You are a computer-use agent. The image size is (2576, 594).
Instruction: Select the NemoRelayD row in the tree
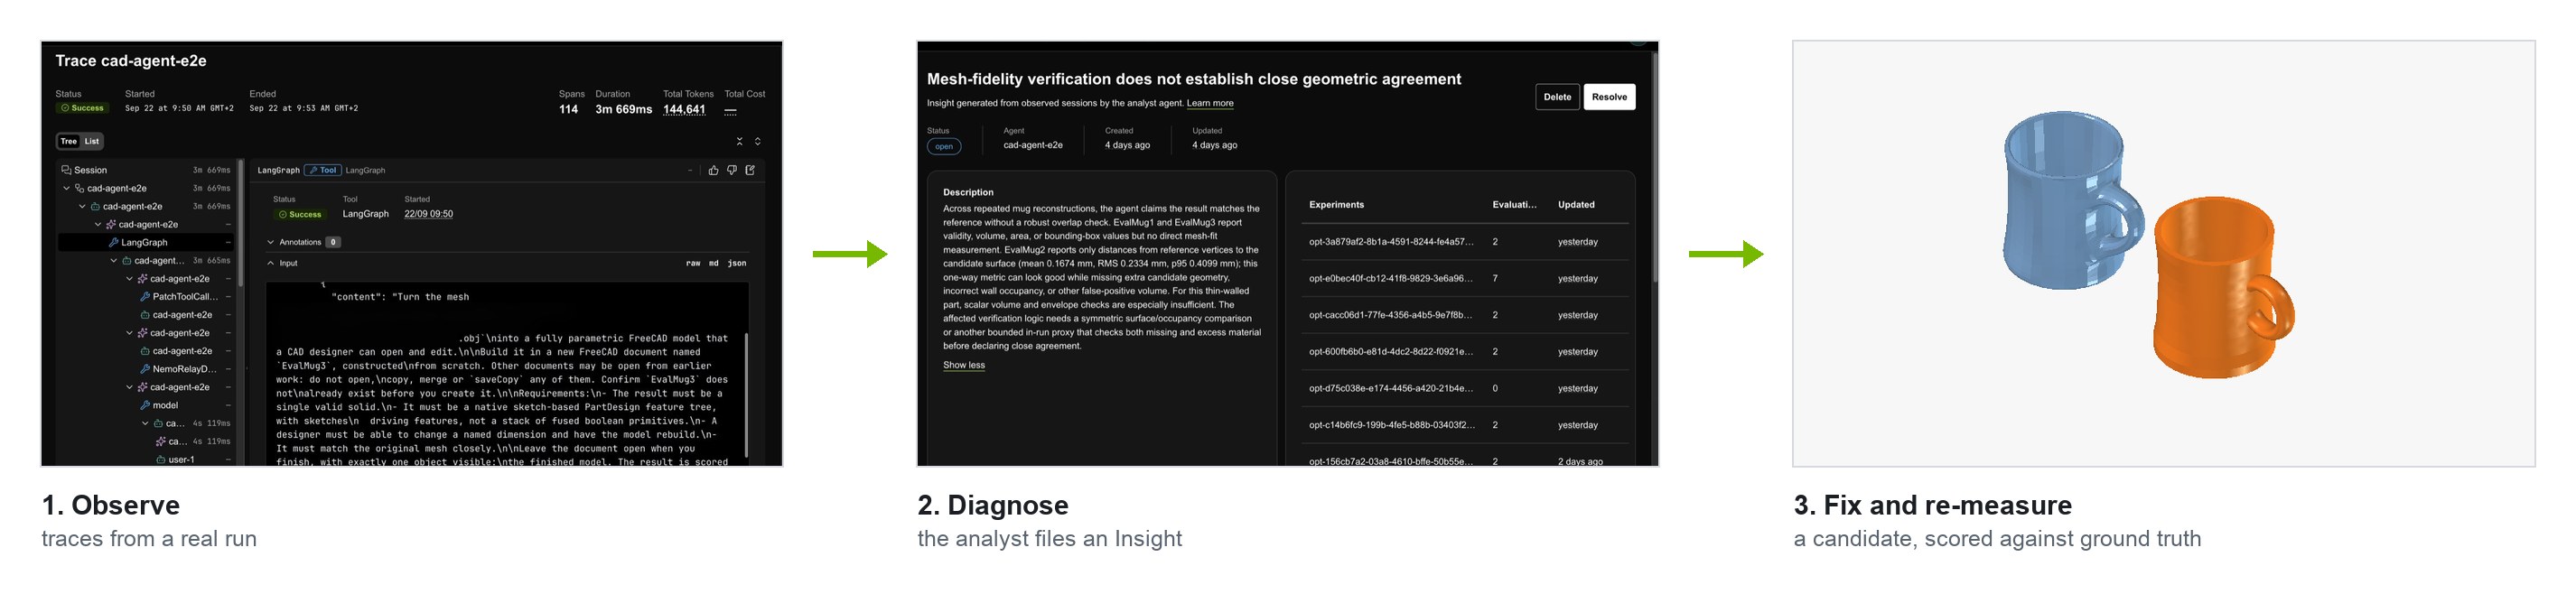tap(146, 369)
